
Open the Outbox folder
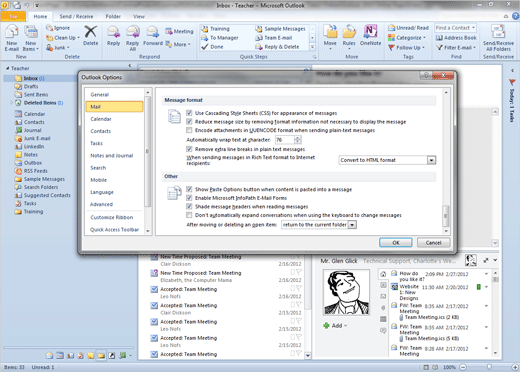pyautogui.click(x=28, y=163)
